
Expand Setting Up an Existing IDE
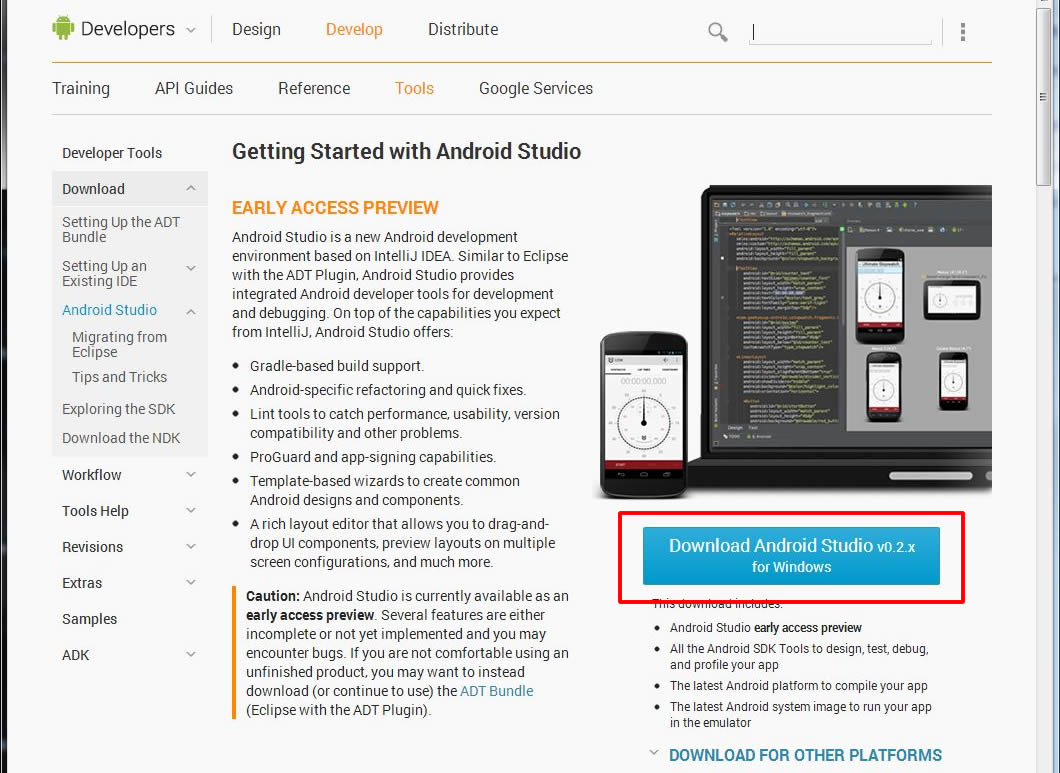191,268
